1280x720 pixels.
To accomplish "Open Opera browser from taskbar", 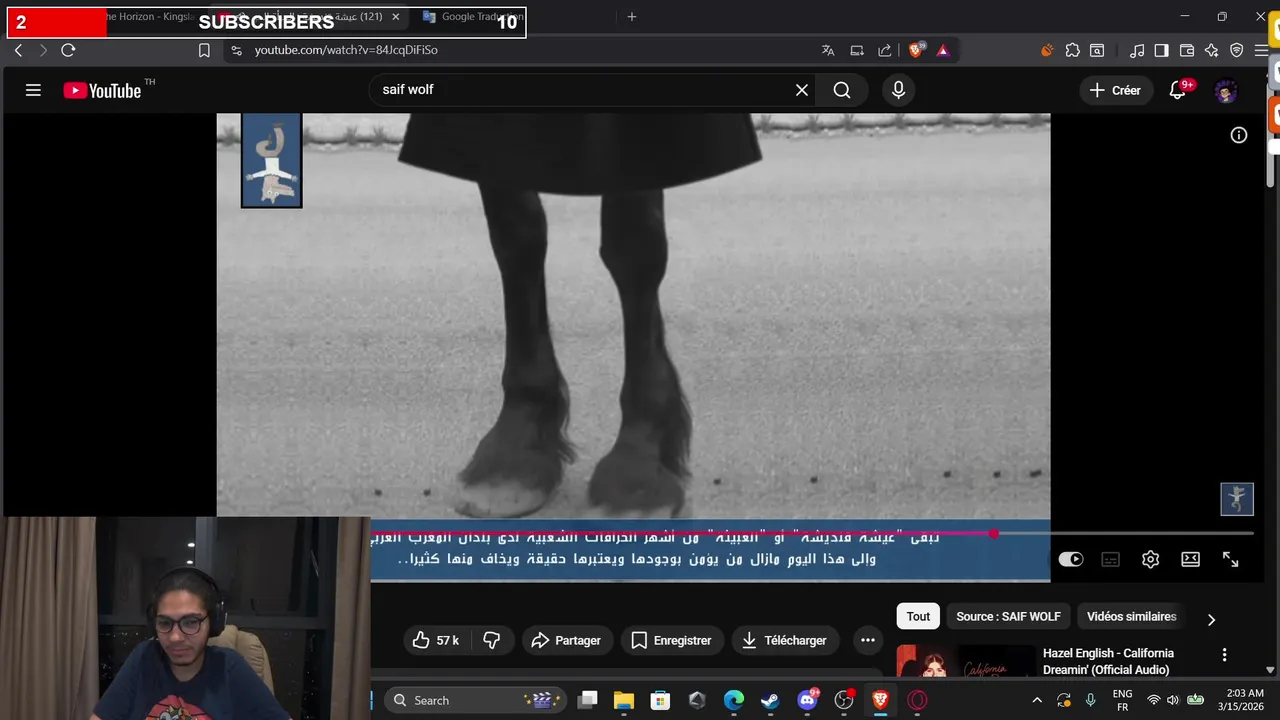I will (x=917, y=700).
